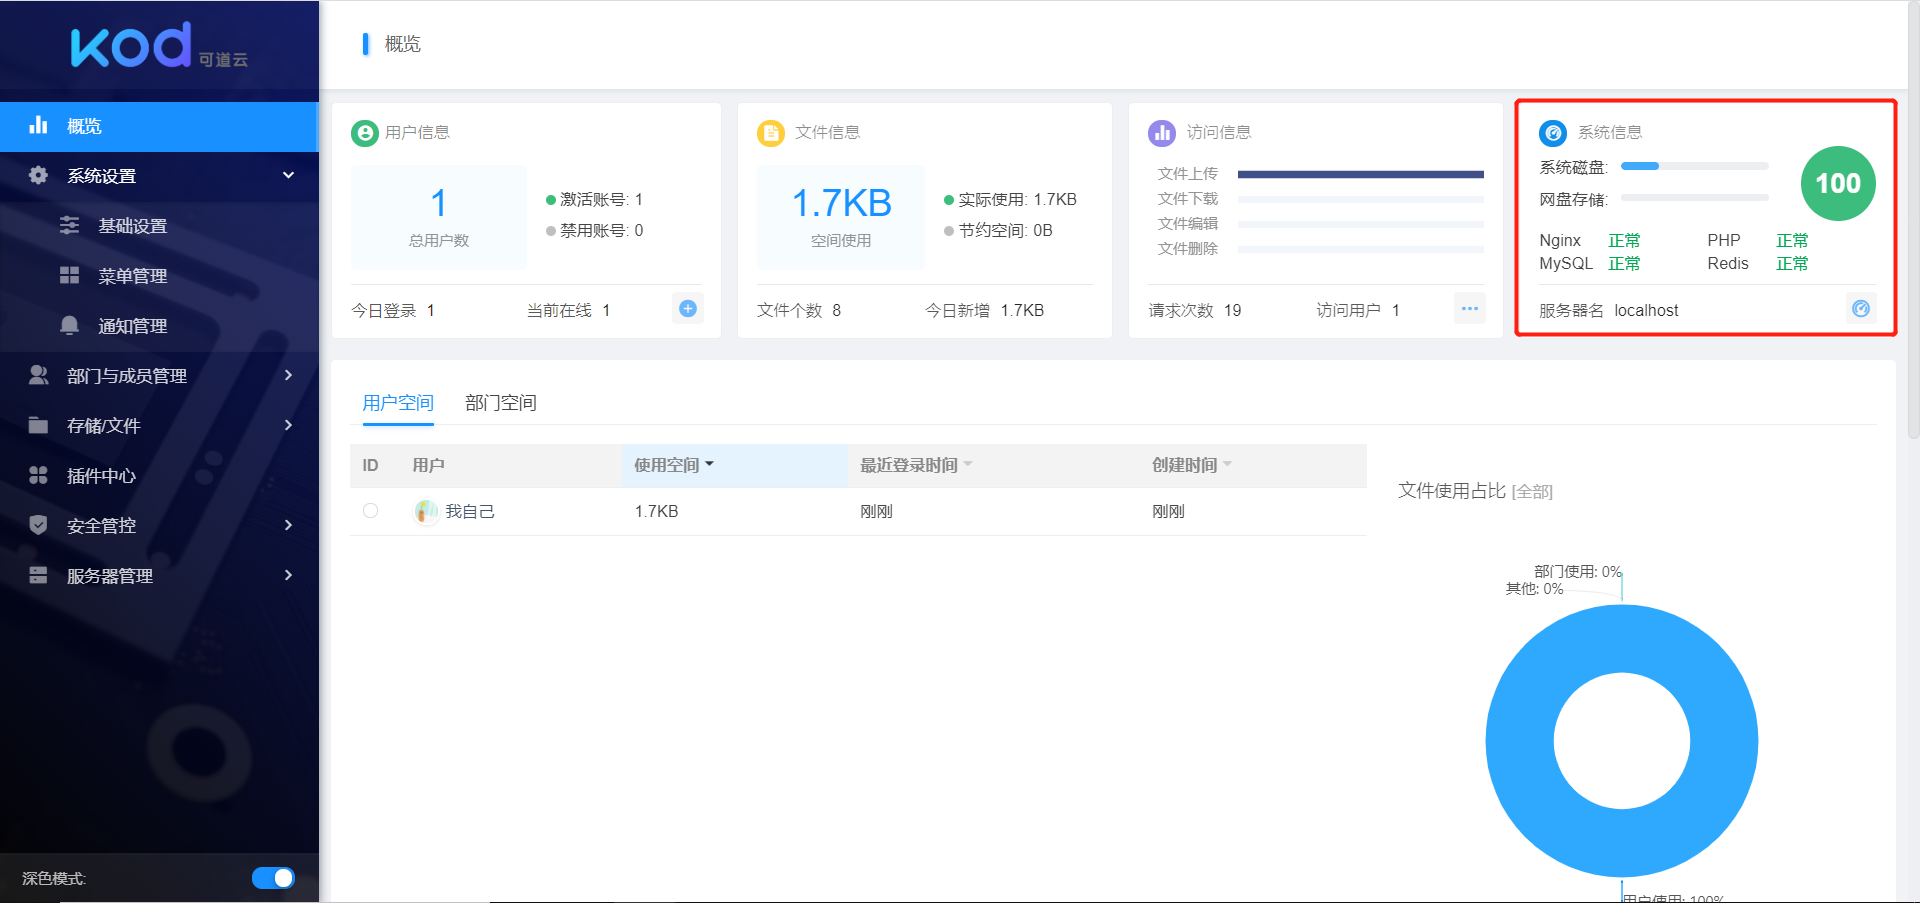This screenshot has width=1920, height=903.
Task: Click the purple 访问信息 card icon
Action: 1162,132
